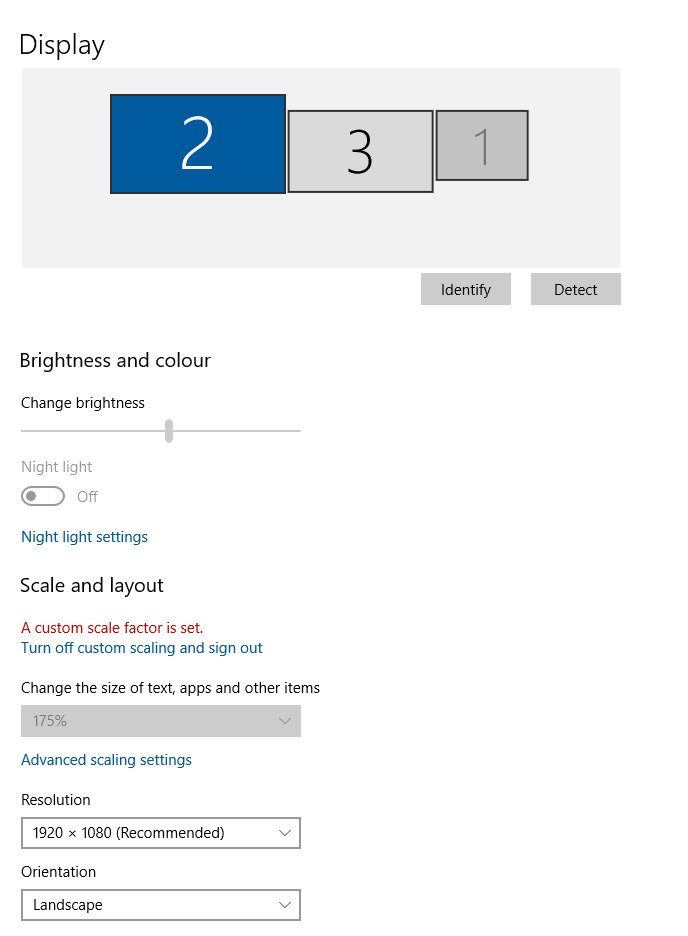Screen dimensions: 688x936
Task: Click Turn off custom scaling and sign out
Action: click(x=141, y=648)
